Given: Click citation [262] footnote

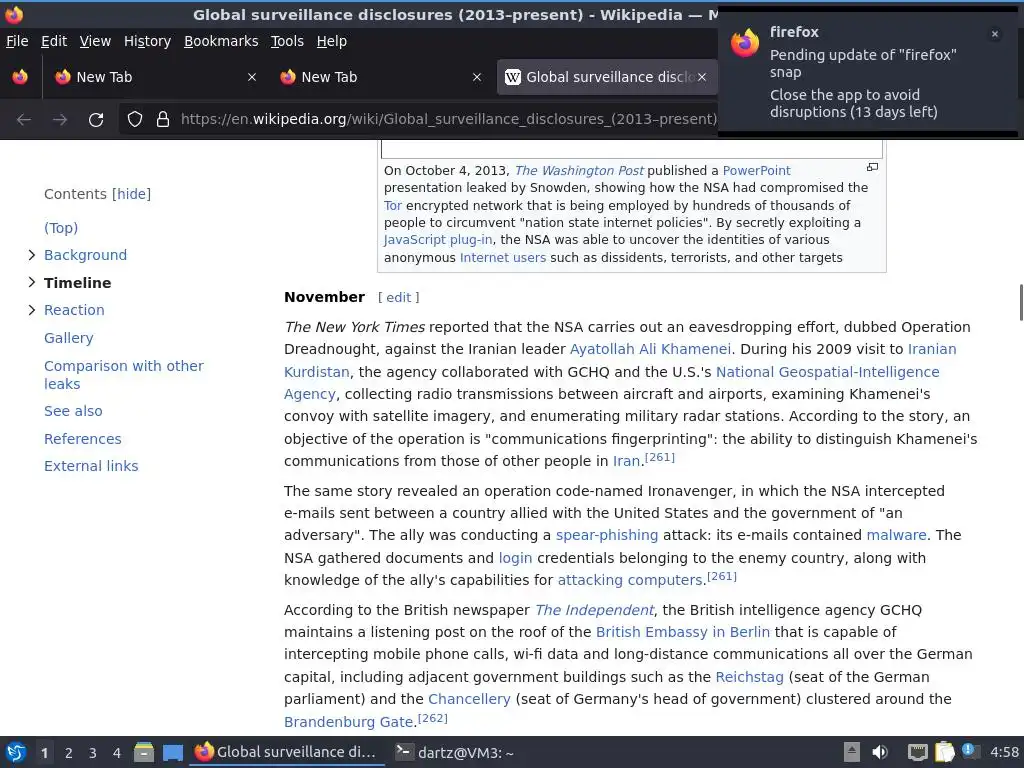Looking at the screenshot, I should [x=432, y=718].
